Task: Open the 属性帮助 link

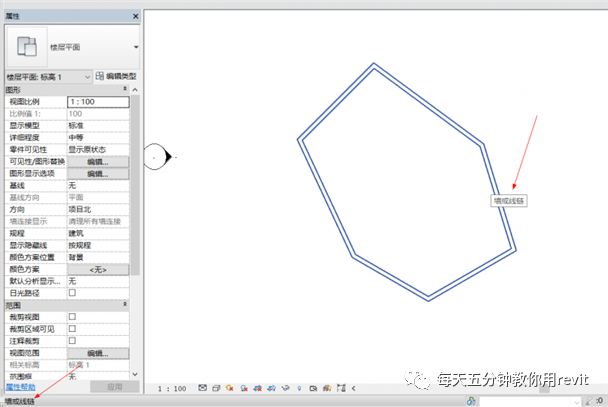Action: point(21,387)
